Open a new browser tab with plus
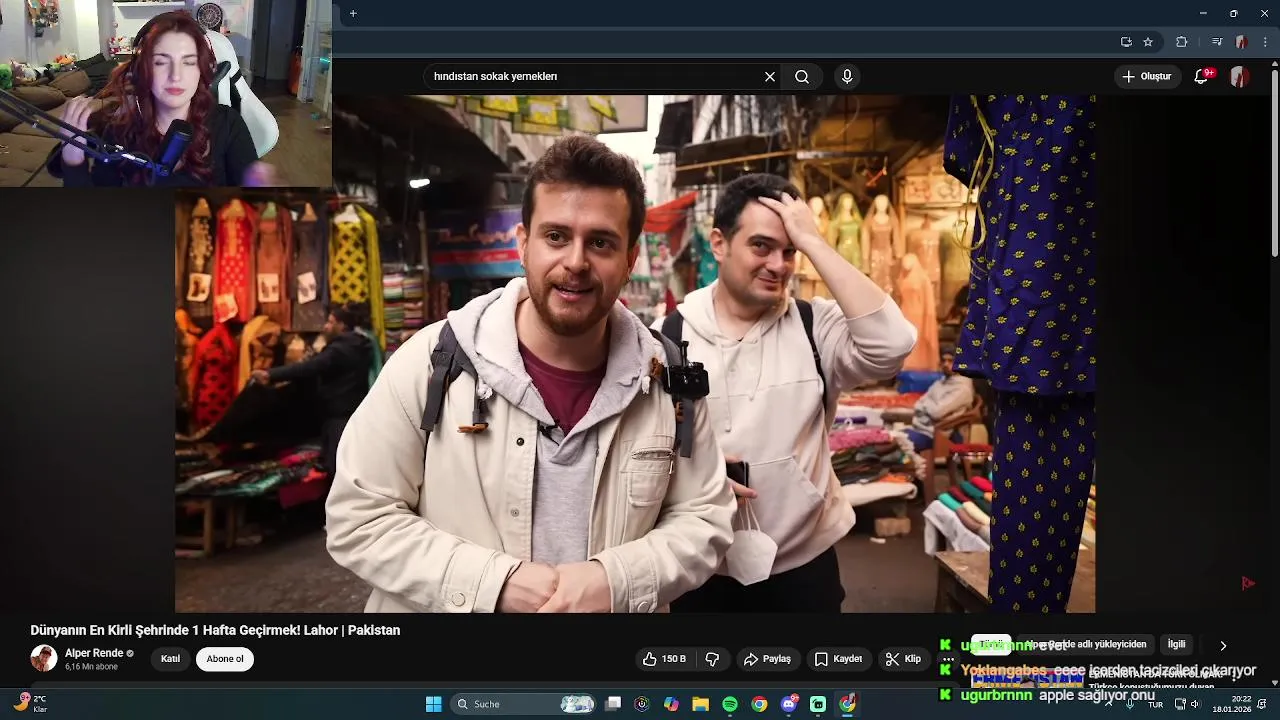The height and width of the screenshot is (720, 1280). pos(353,13)
